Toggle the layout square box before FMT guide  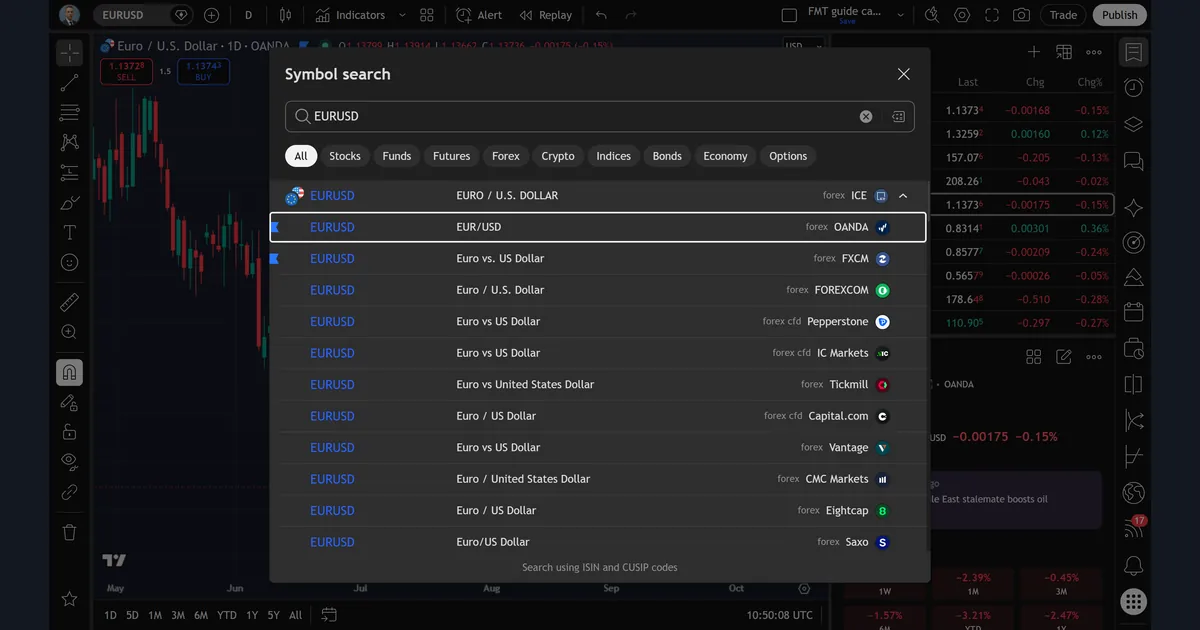[789, 15]
